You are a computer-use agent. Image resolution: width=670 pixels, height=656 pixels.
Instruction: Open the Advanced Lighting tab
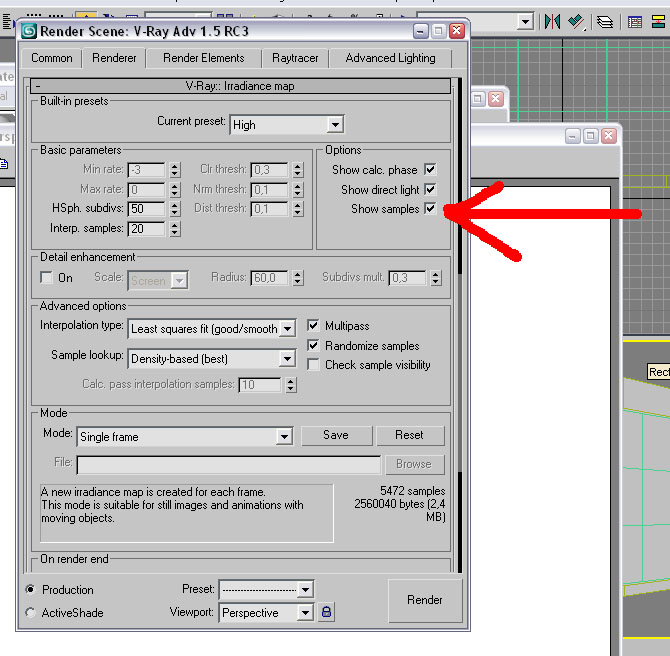[390, 58]
